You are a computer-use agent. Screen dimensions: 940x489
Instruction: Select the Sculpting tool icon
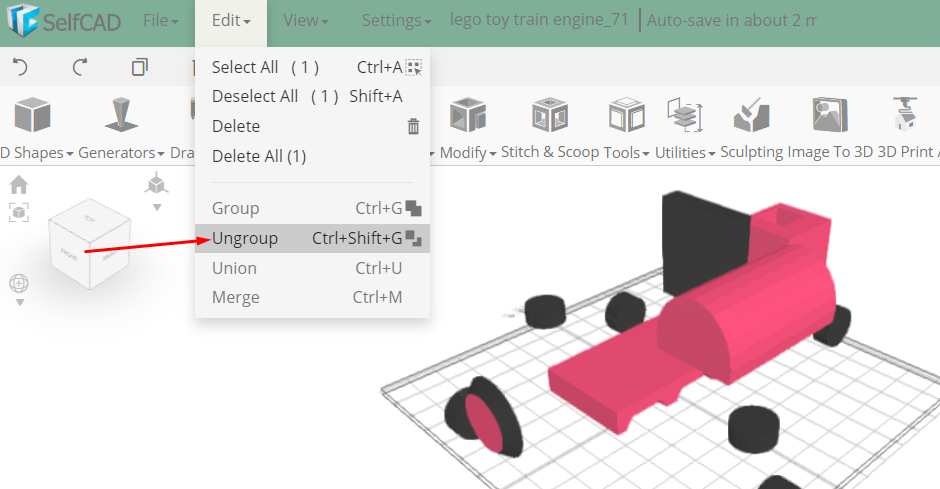(x=751, y=114)
